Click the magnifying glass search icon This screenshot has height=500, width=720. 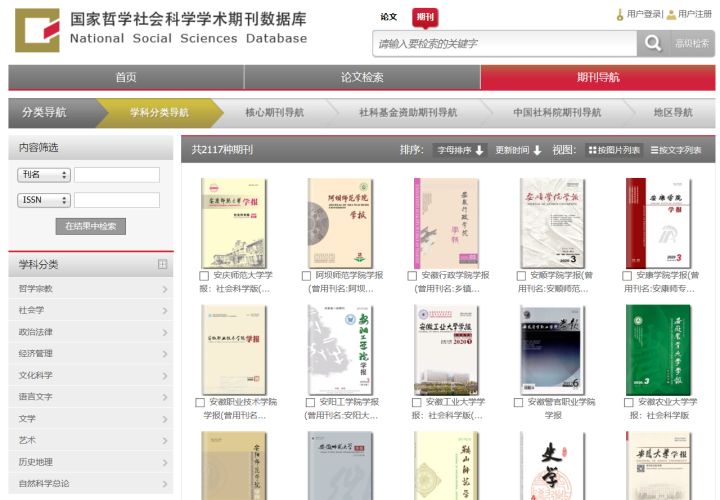pyautogui.click(x=652, y=44)
